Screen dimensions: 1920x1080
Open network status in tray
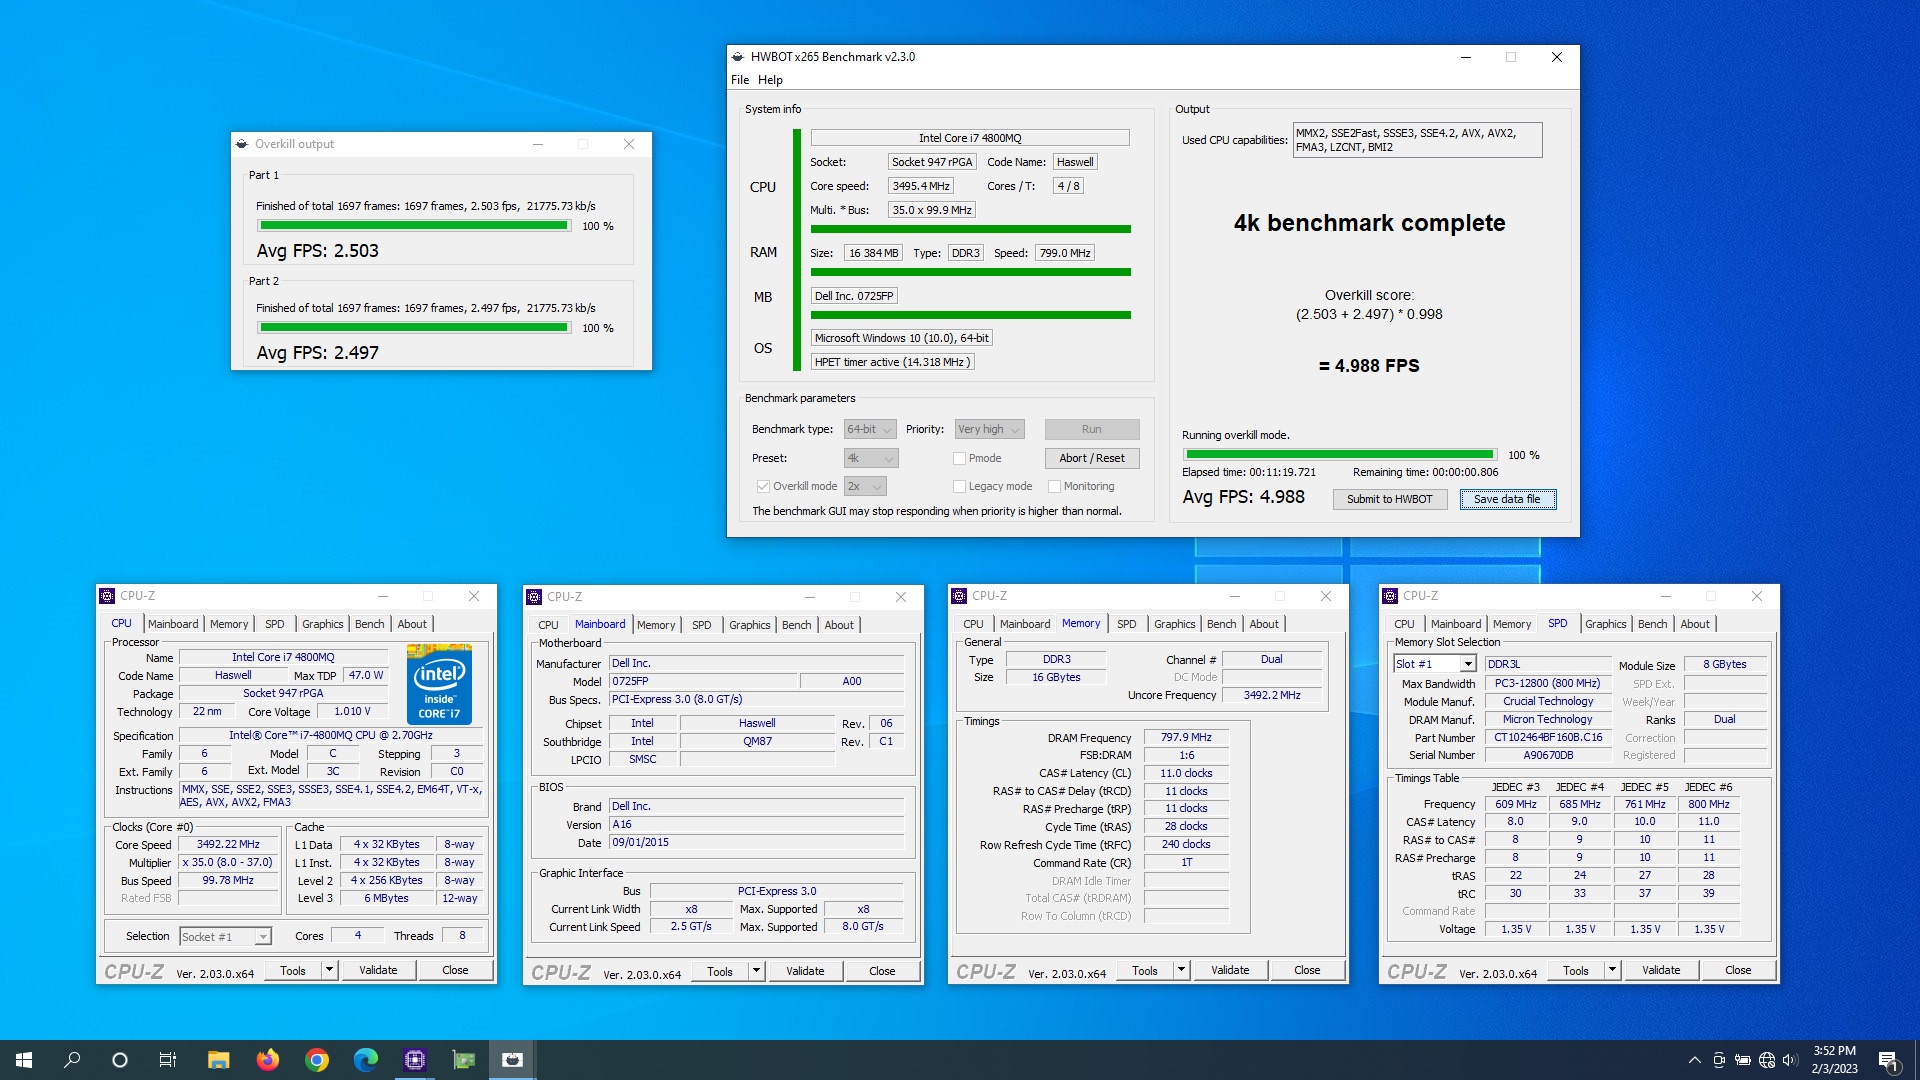pyautogui.click(x=1767, y=1060)
